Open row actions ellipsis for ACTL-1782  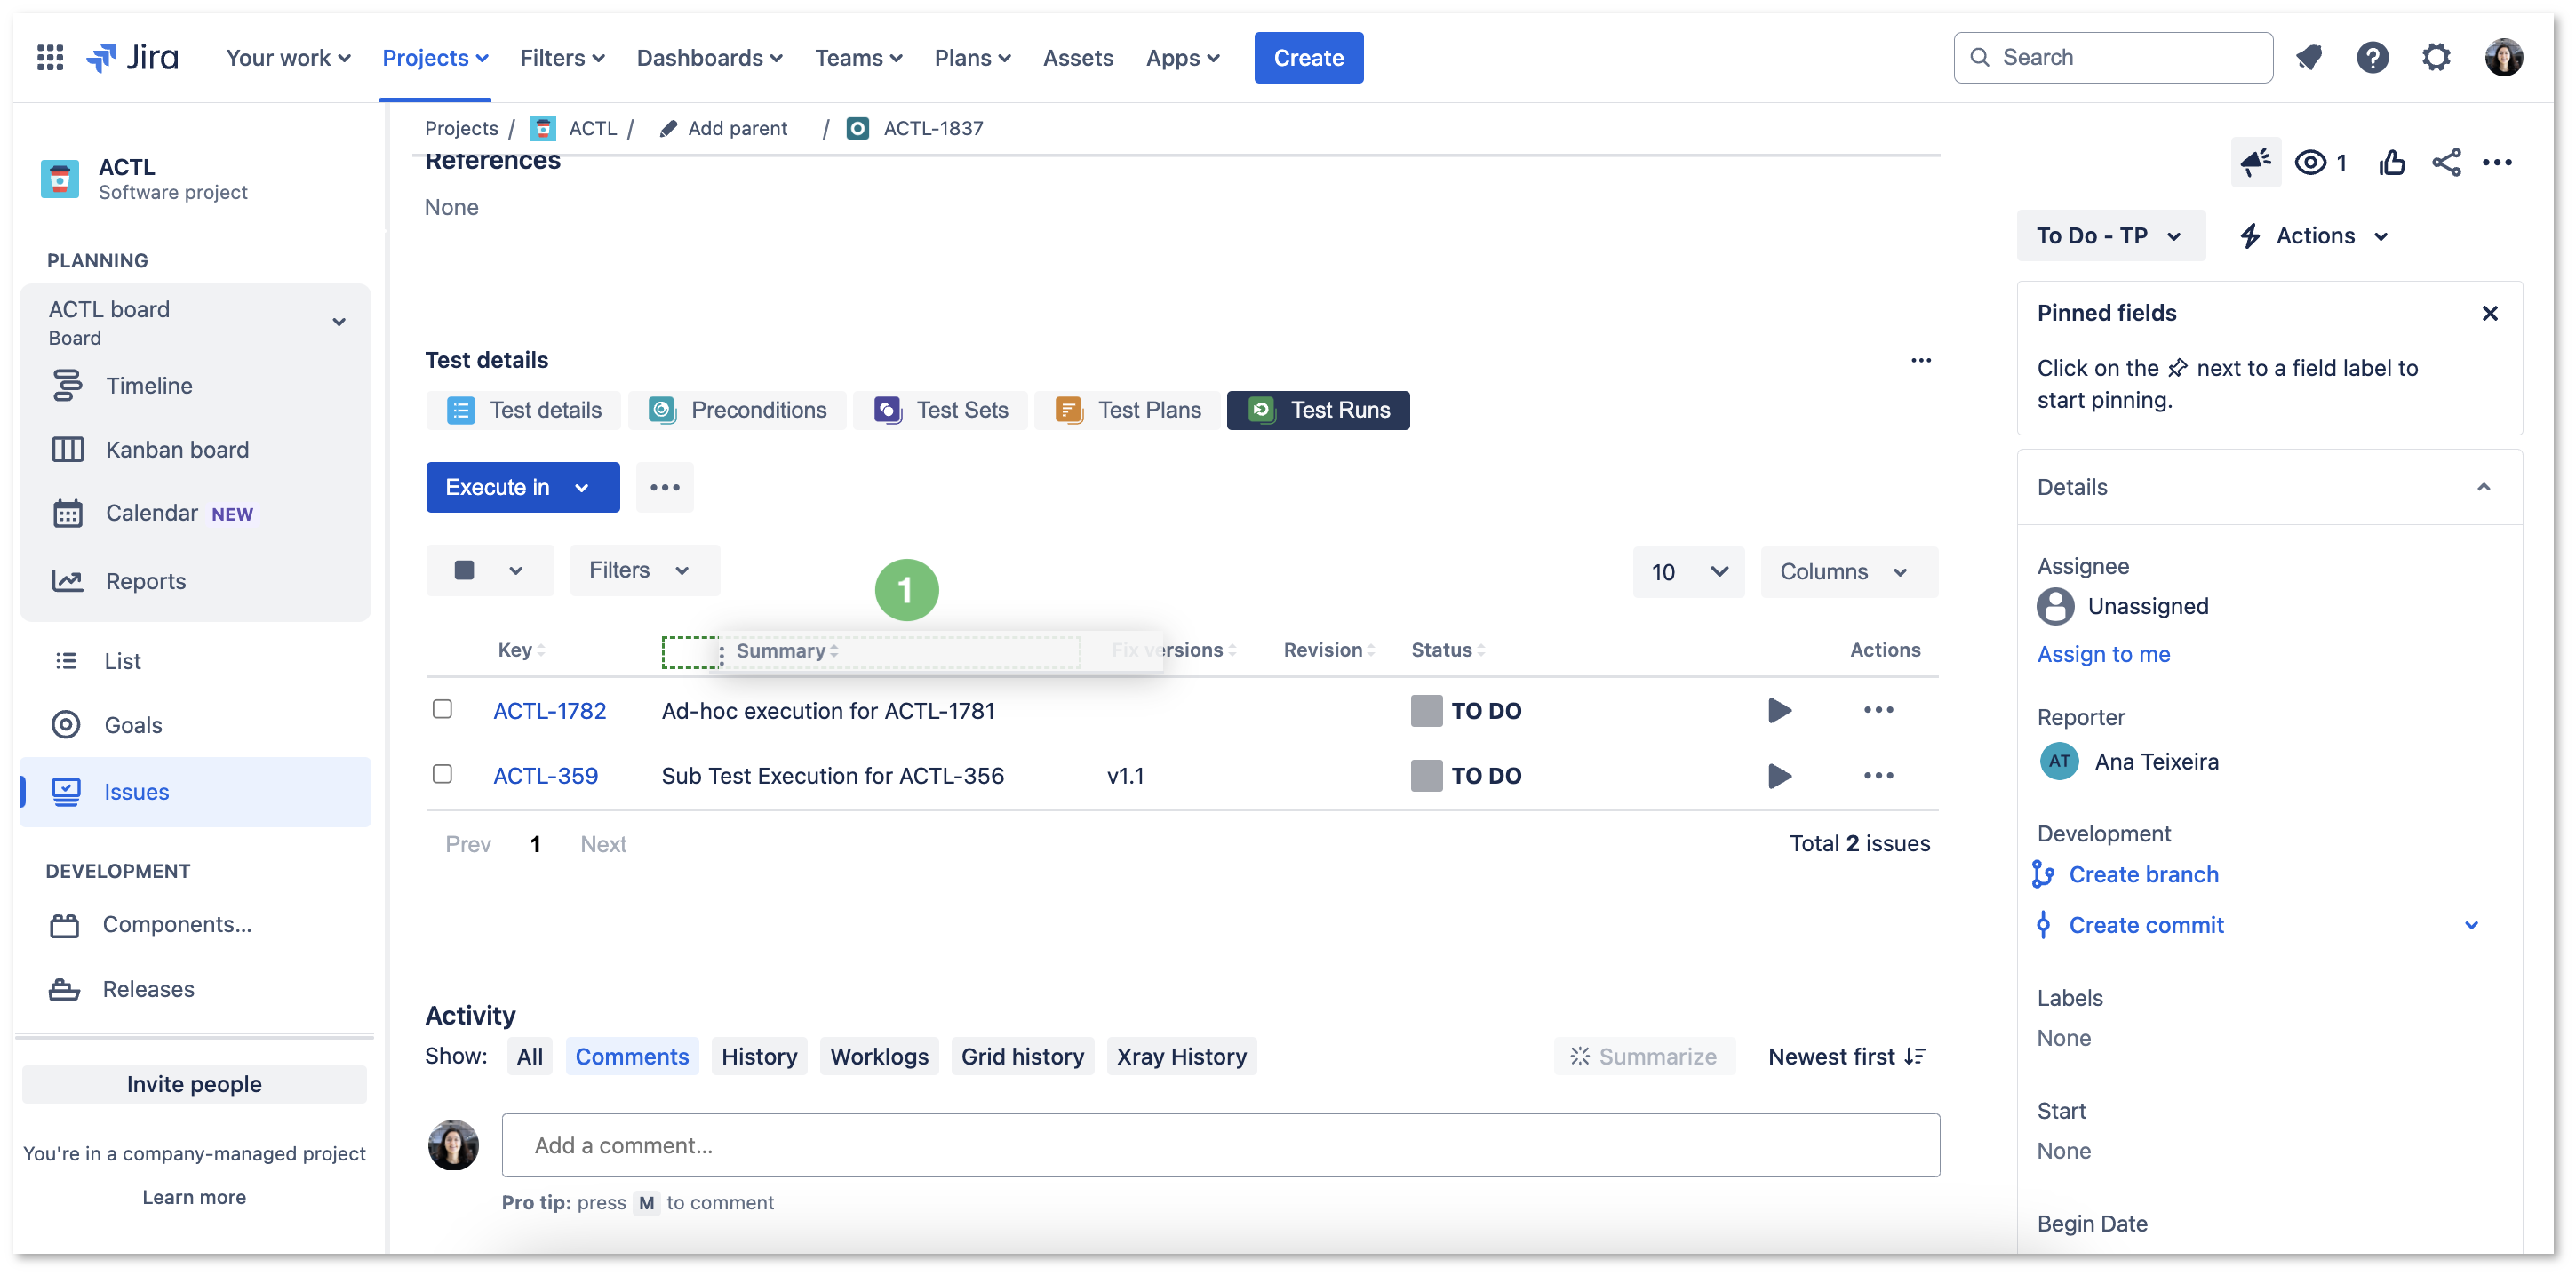[1878, 710]
